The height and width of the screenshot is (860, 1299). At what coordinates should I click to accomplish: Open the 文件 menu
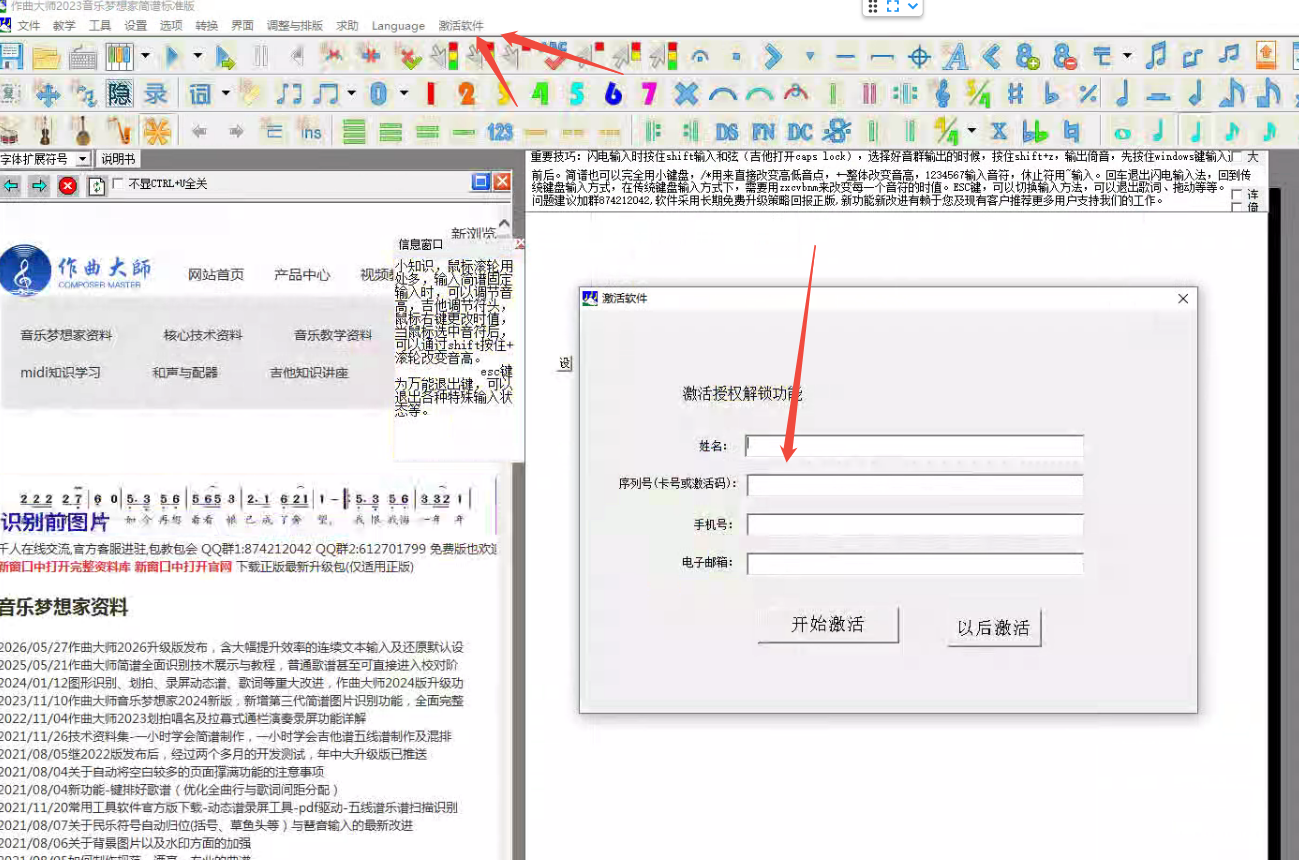(x=29, y=26)
